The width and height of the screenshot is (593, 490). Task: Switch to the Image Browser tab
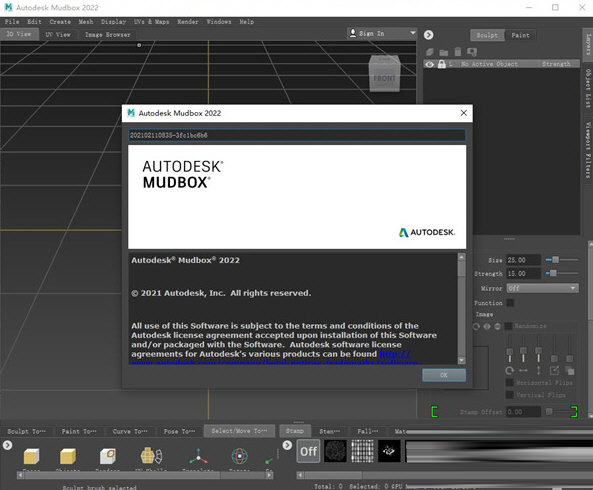(107, 34)
